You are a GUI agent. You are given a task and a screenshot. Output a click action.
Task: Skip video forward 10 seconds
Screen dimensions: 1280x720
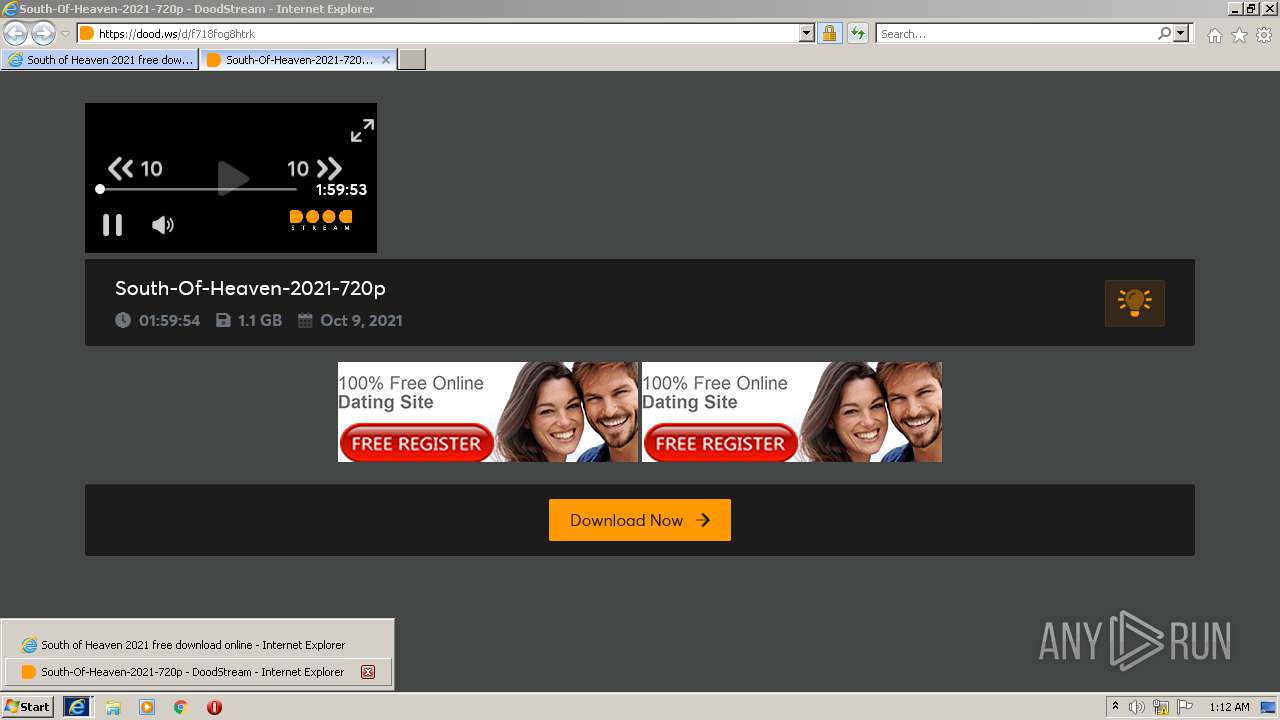(x=314, y=168)
